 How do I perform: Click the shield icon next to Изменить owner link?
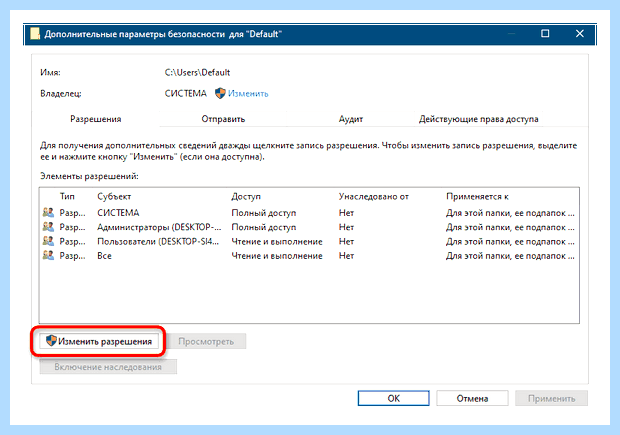click(220, 93)
